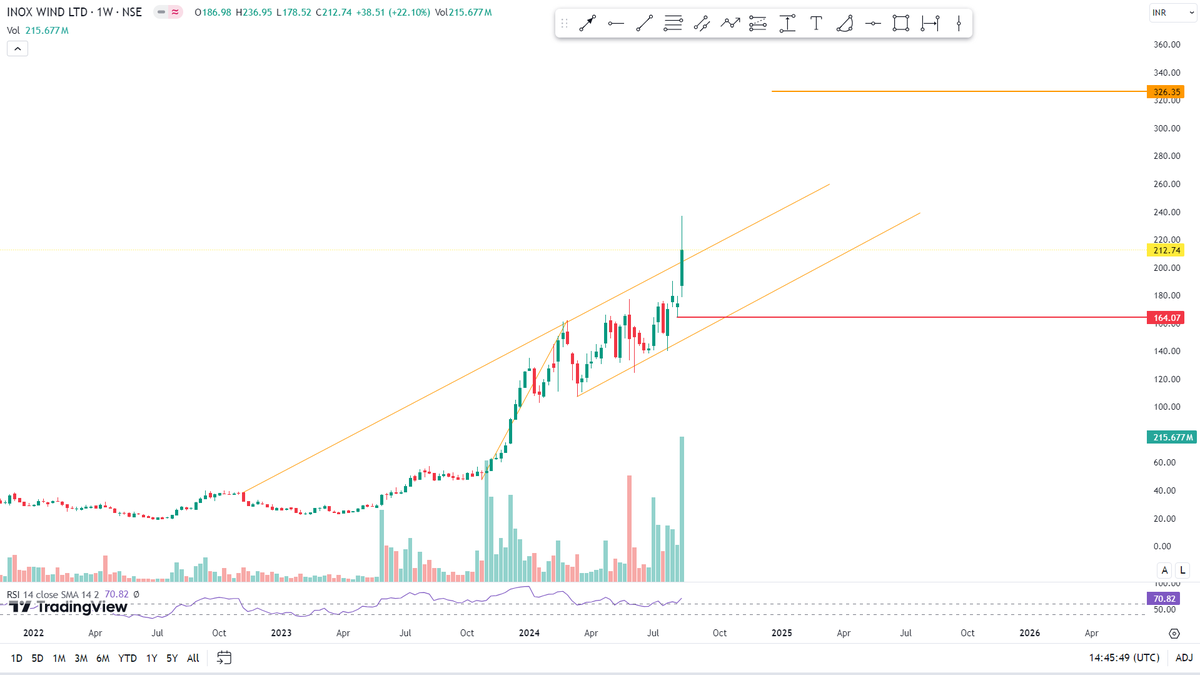Set range to YTD
The width and height of the screenshot is (1200, 675).
click(128, 658)
